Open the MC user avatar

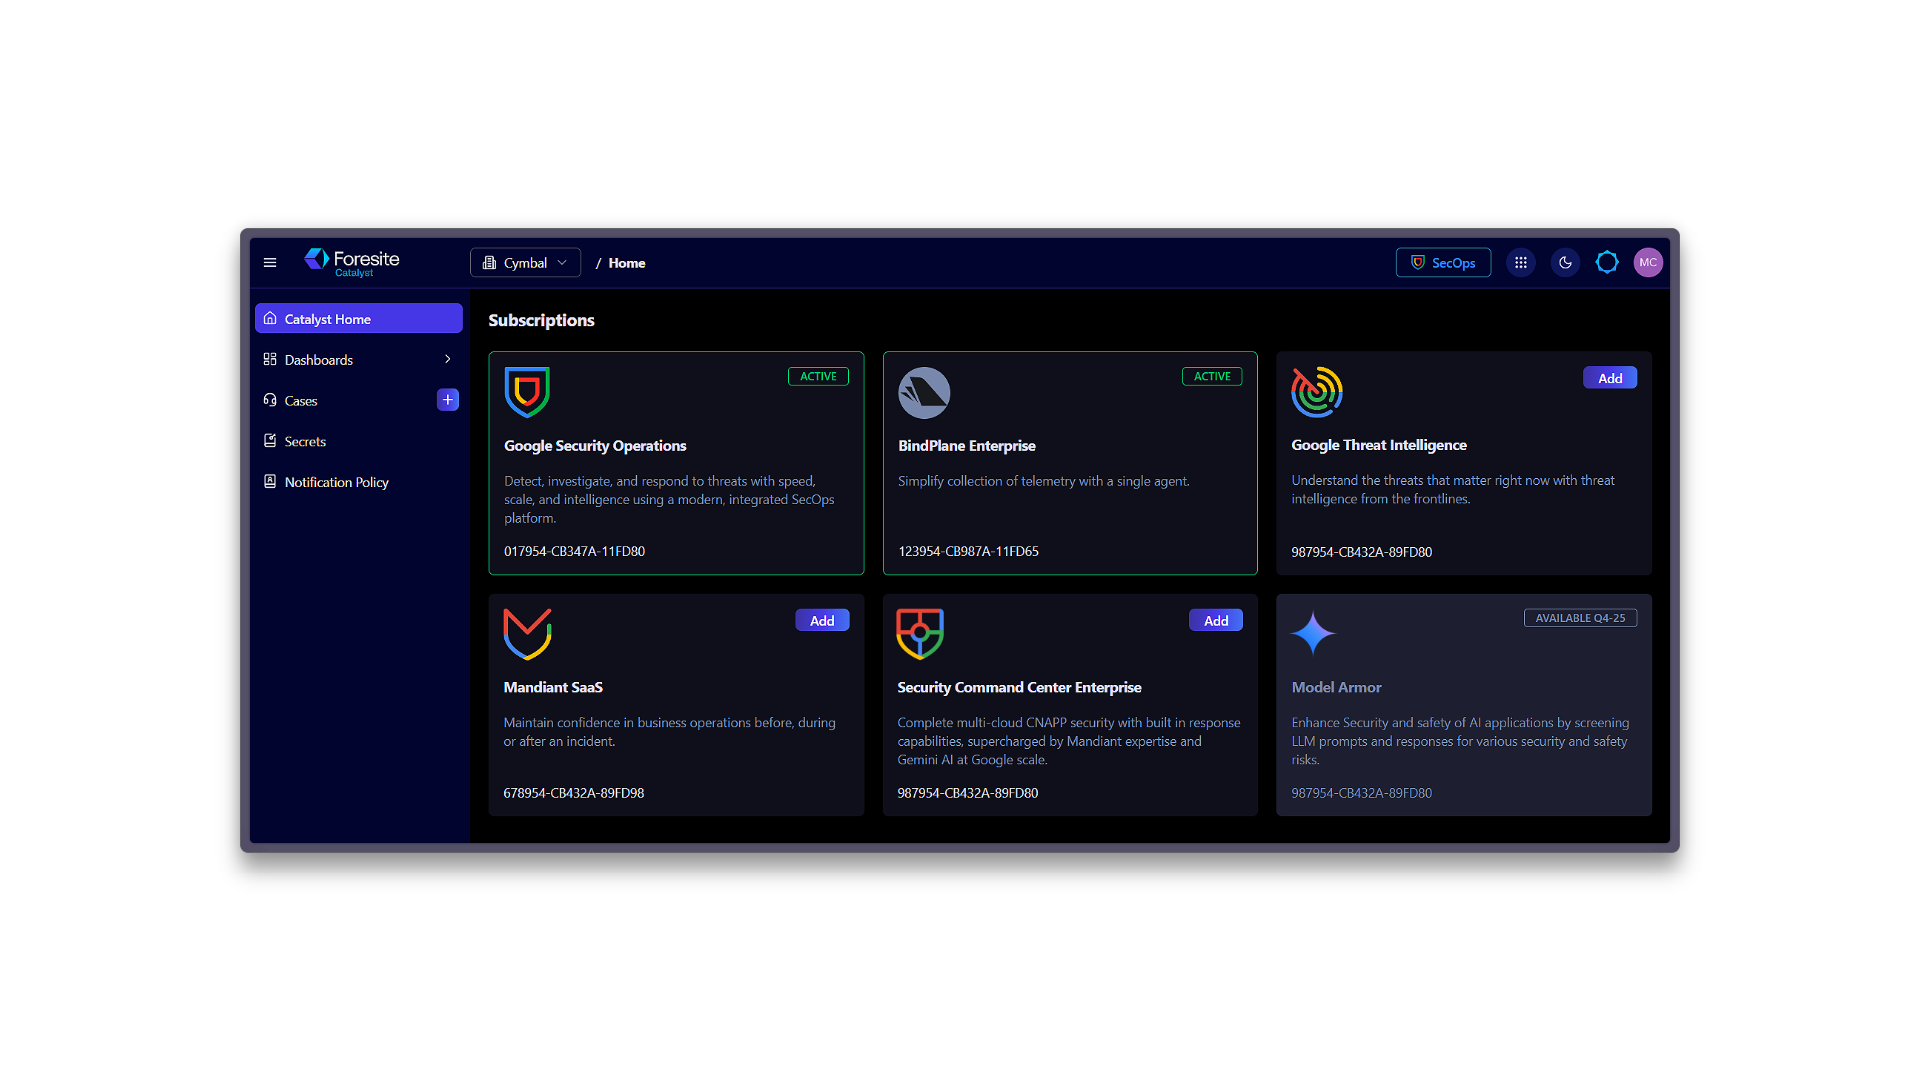[1648, 262]
